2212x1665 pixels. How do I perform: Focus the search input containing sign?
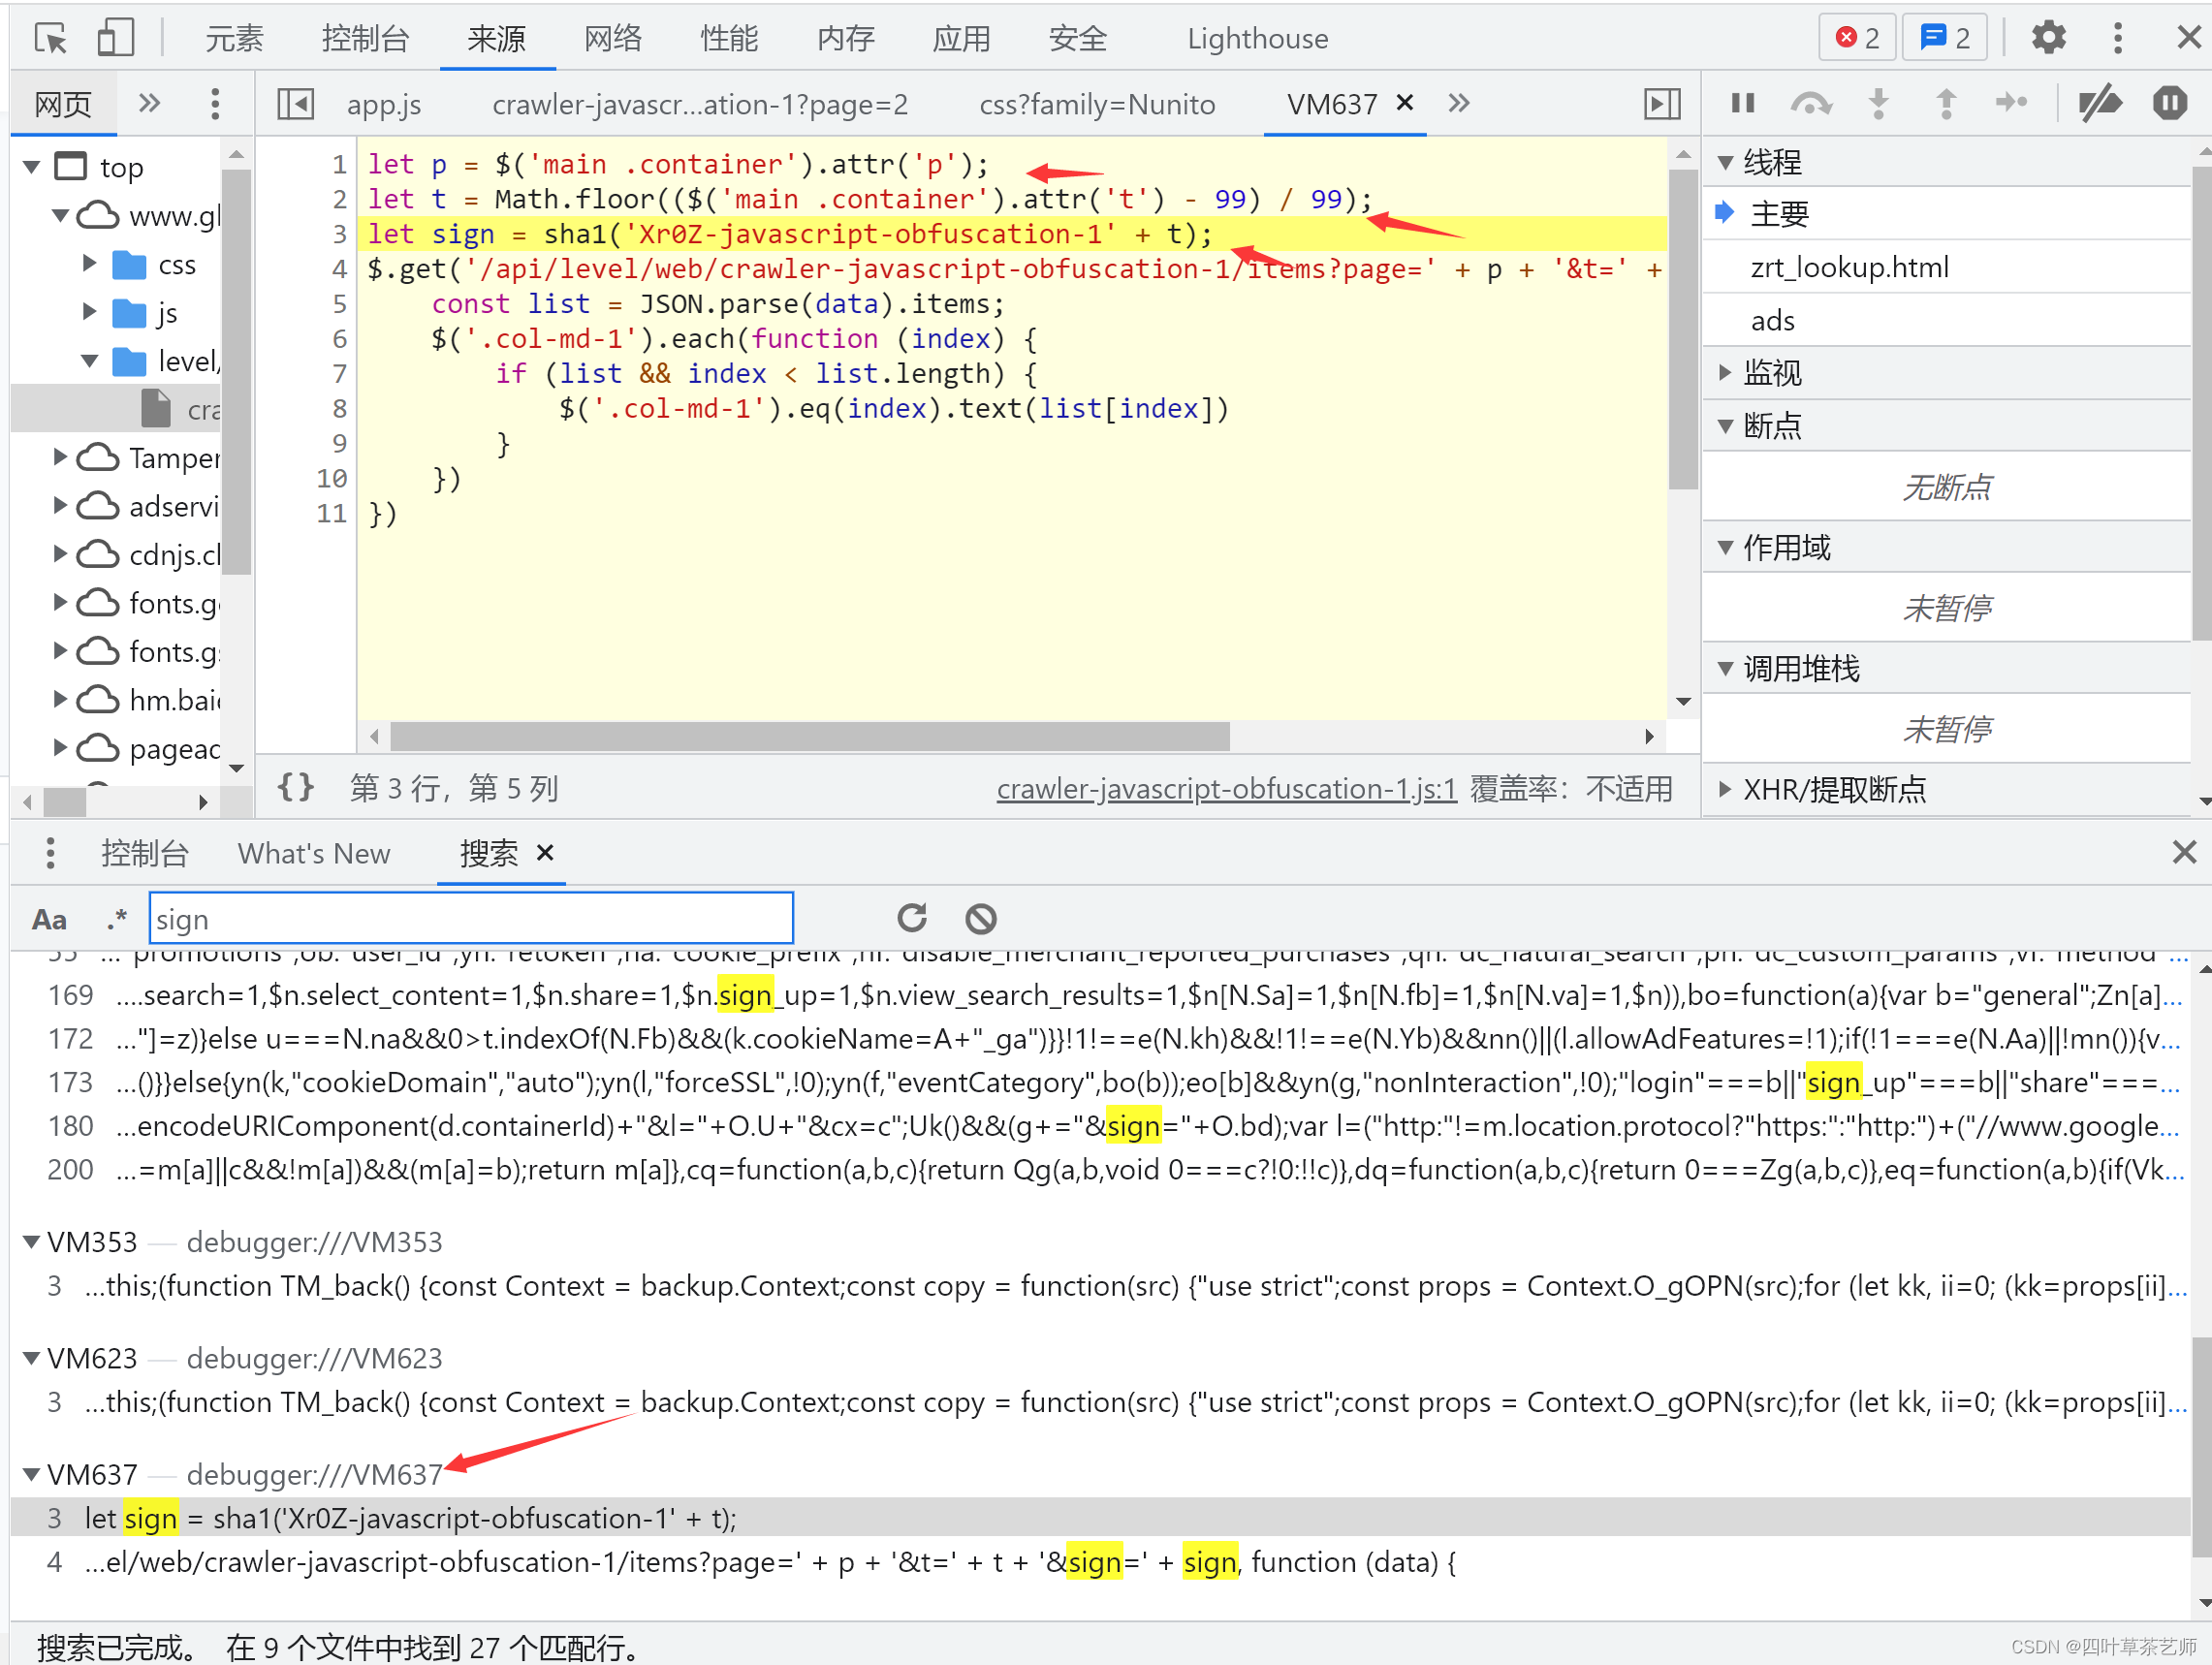[x=471, y=918]
